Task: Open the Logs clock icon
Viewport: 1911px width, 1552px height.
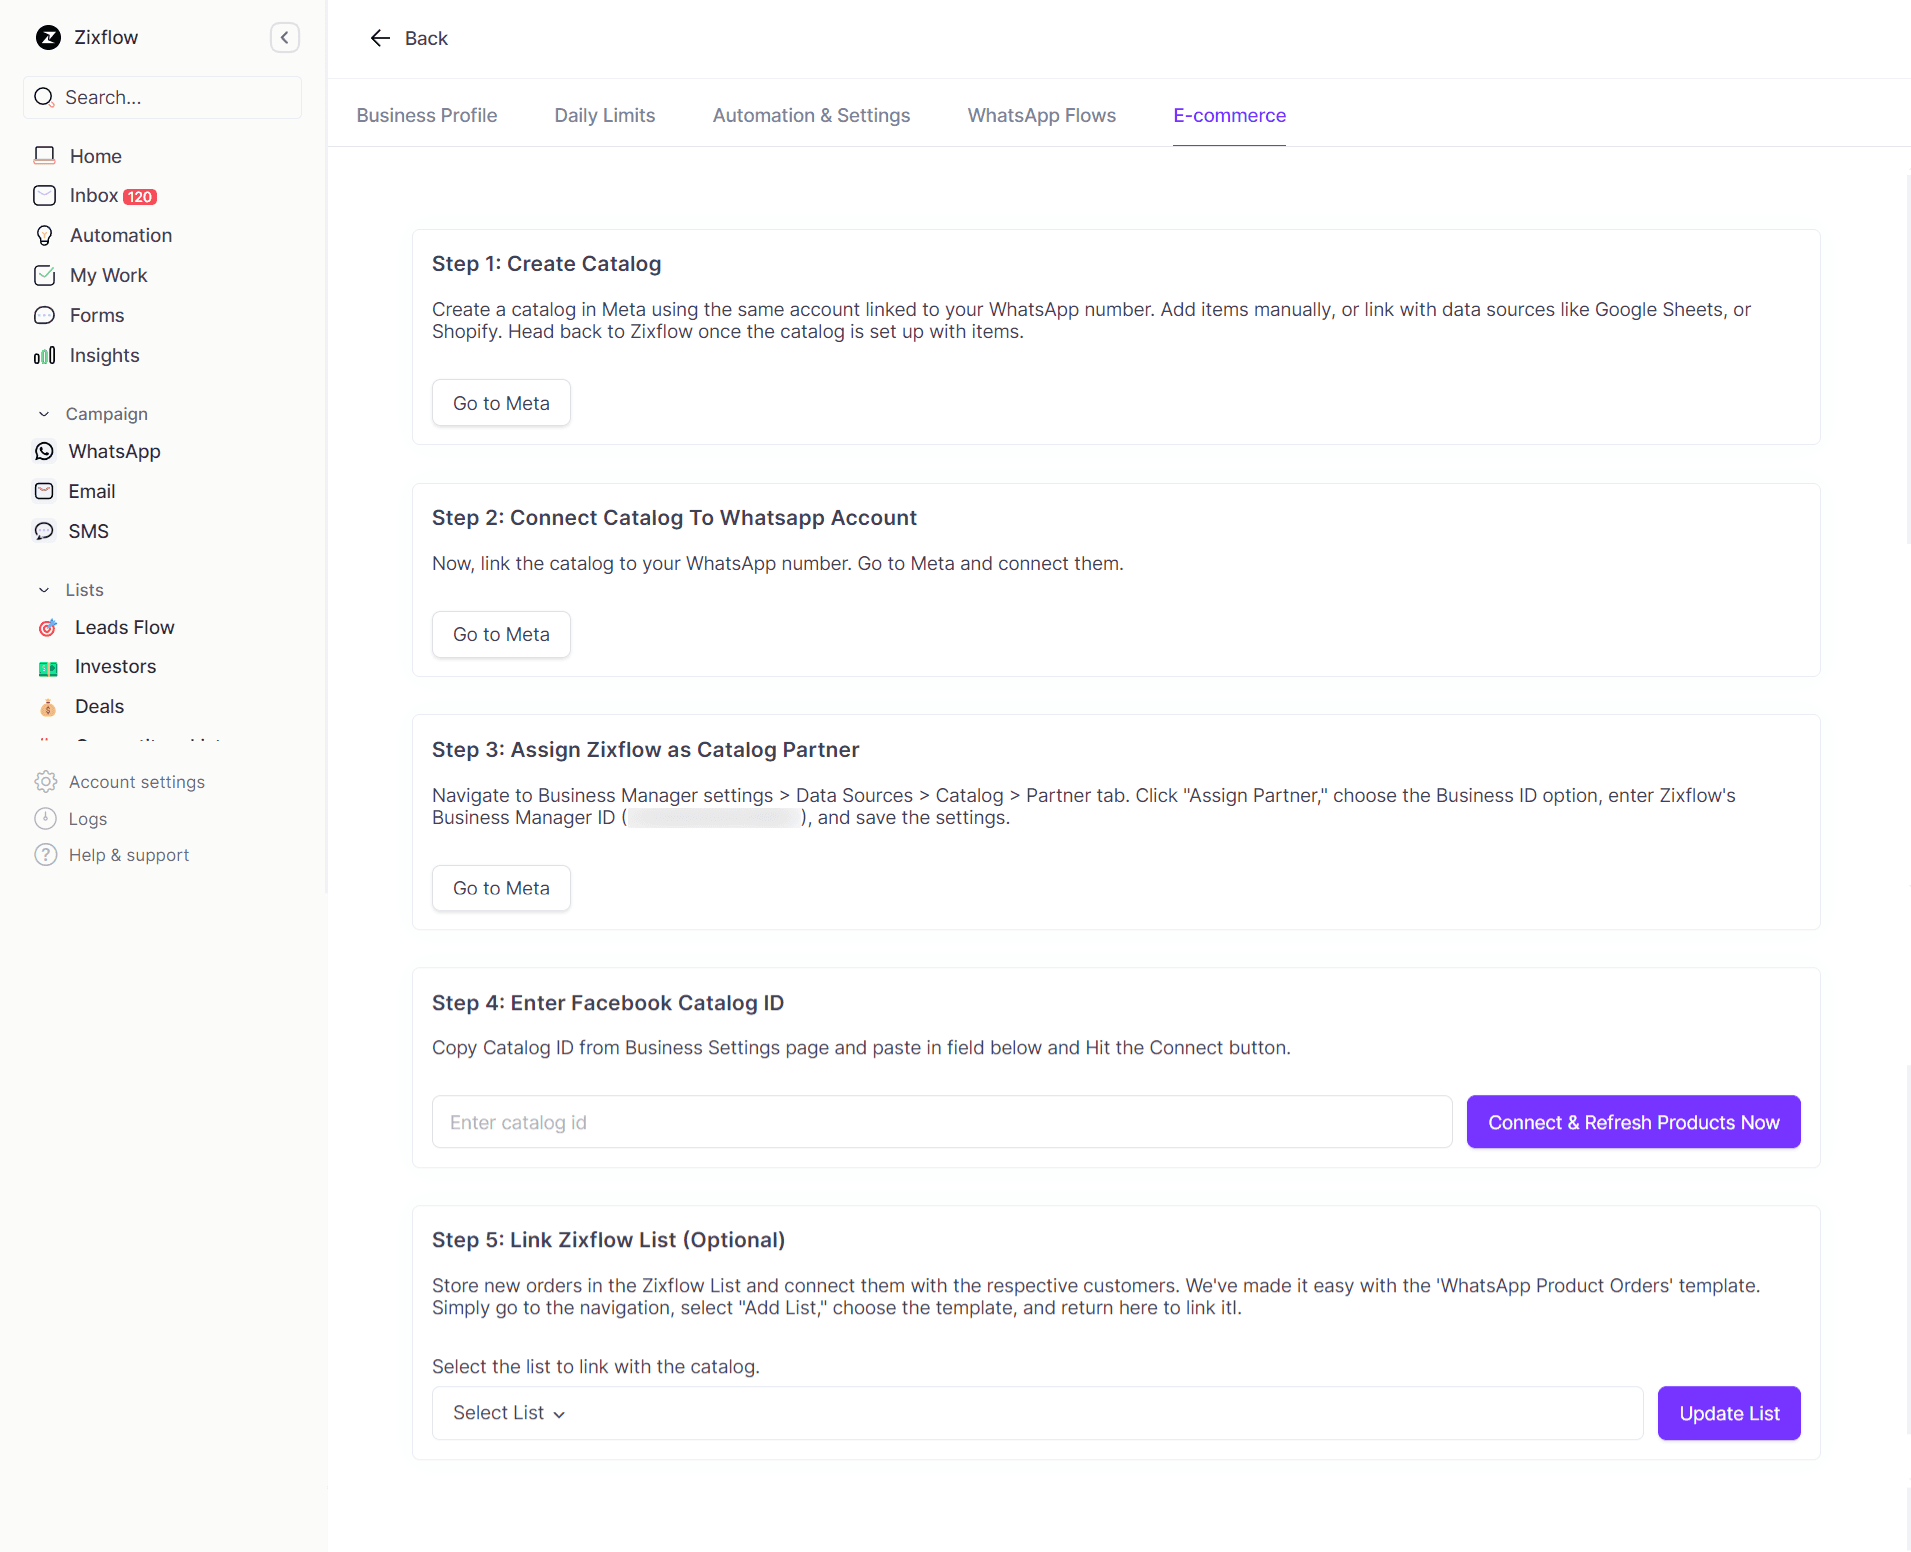Action: click(46, 819)
